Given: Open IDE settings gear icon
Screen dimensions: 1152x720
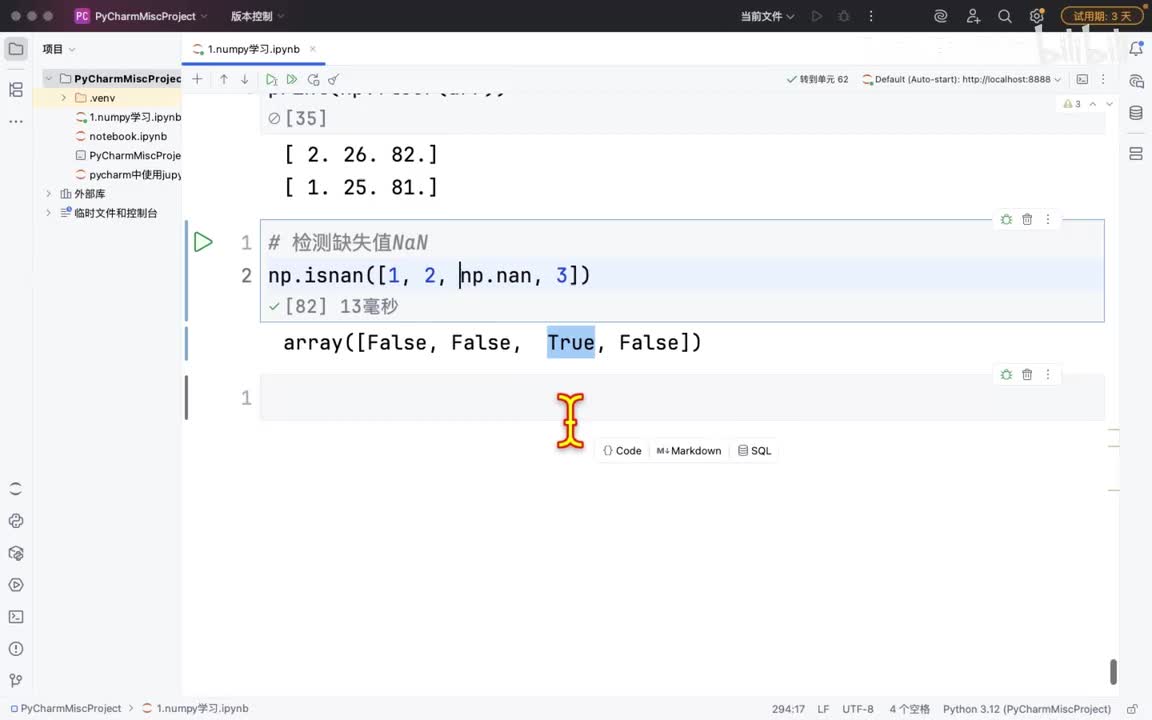Looking at the screenshot, I should 1036,16.
